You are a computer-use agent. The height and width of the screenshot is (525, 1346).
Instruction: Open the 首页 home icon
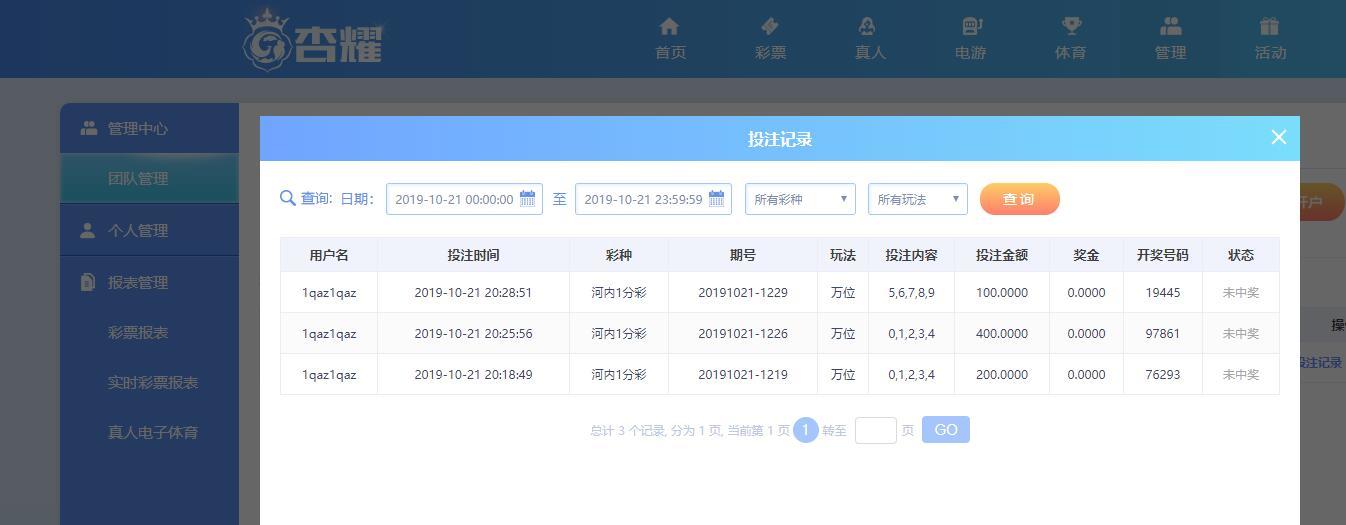[x=670, y=26]
